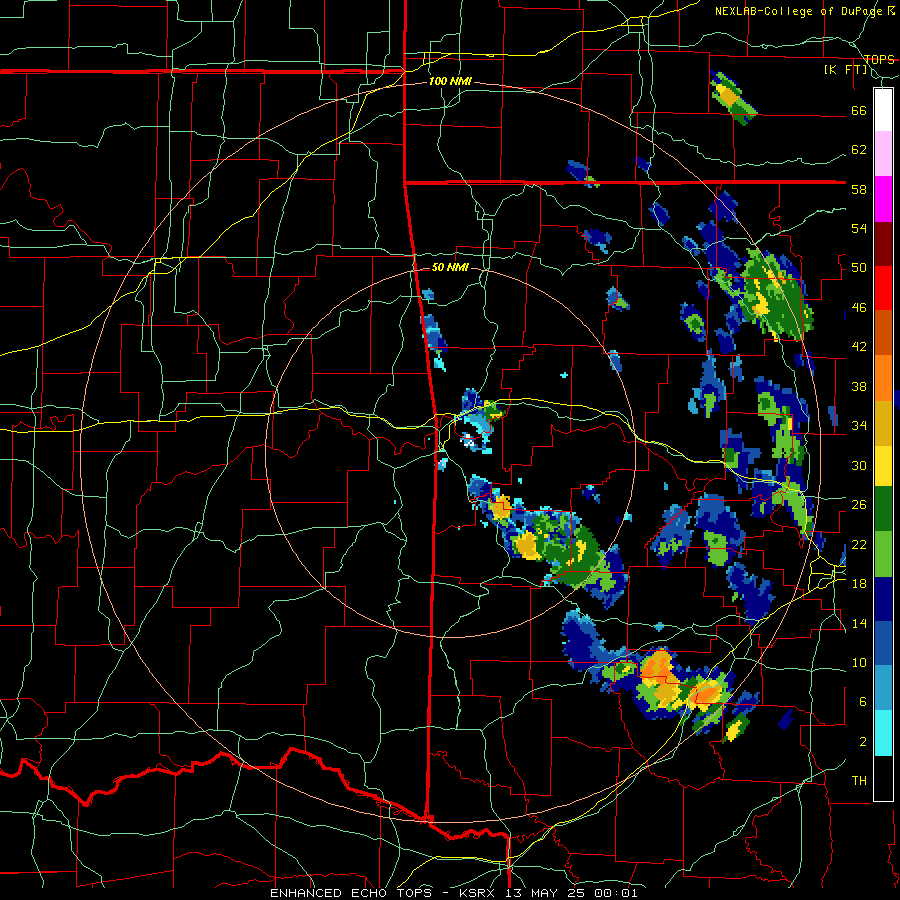The image size is (900, 900).
Task: Click the gold legend swatch
Action: 883,423
